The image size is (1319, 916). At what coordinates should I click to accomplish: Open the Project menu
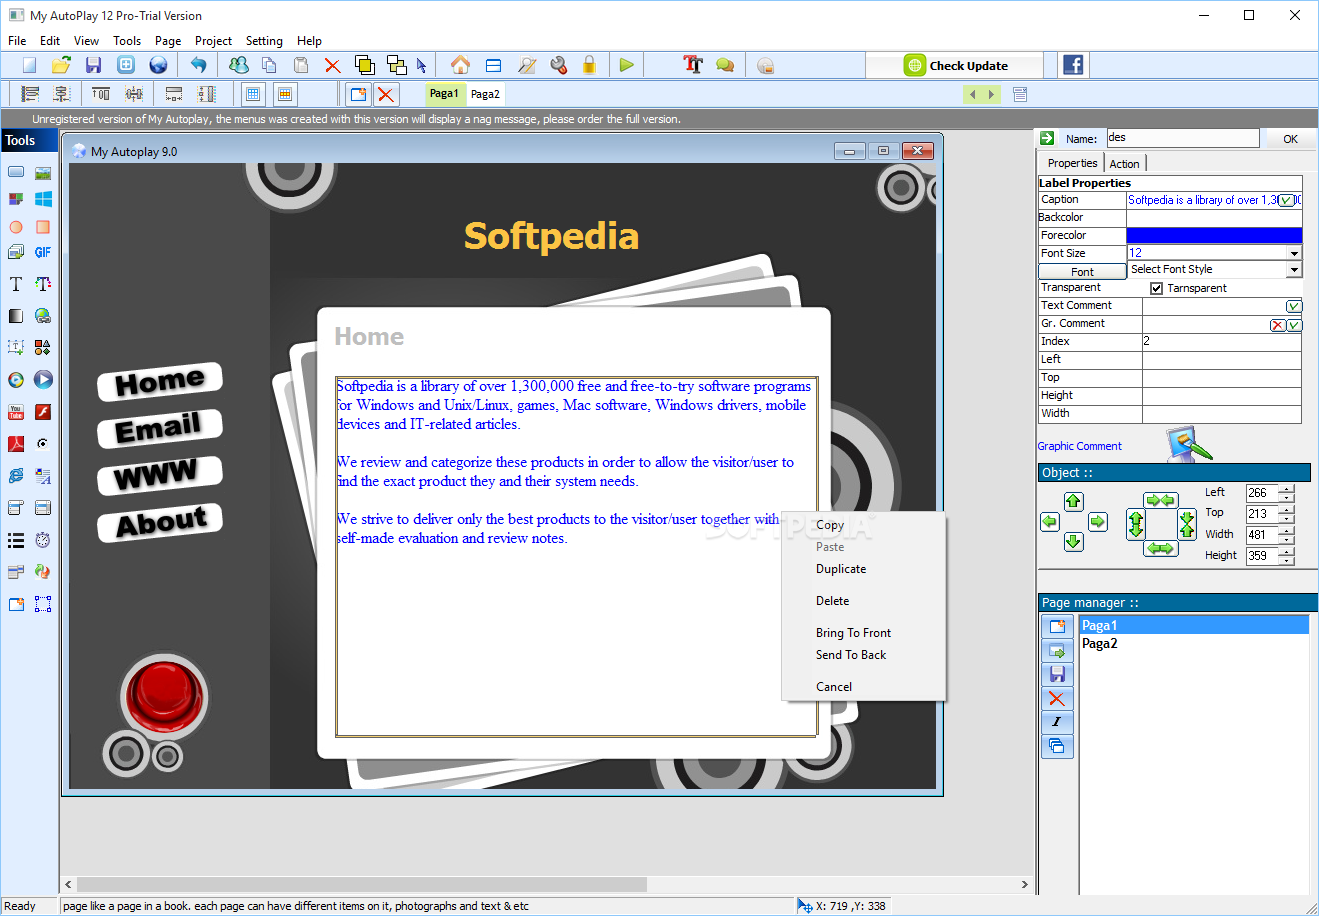pos(213,41)
